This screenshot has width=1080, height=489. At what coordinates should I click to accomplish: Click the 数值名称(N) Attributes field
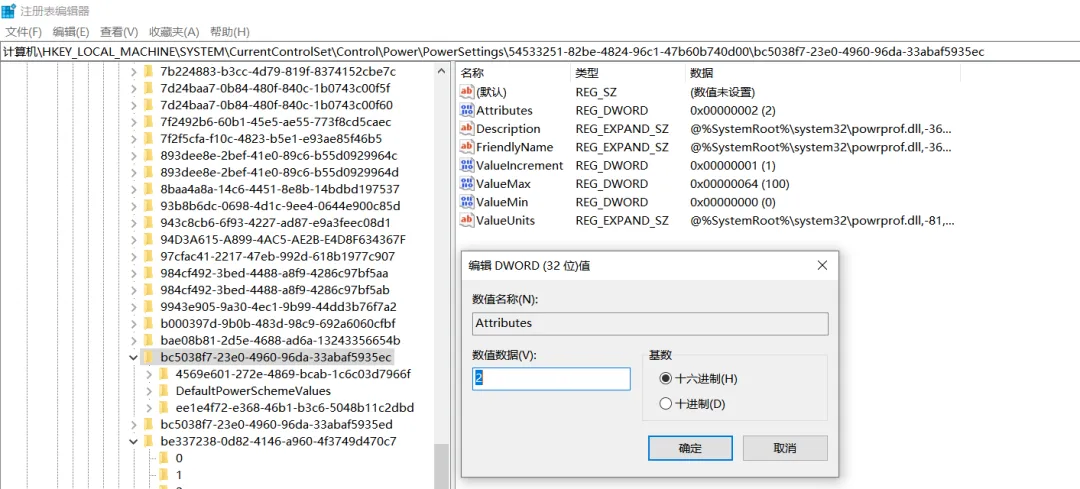(650, 323)
